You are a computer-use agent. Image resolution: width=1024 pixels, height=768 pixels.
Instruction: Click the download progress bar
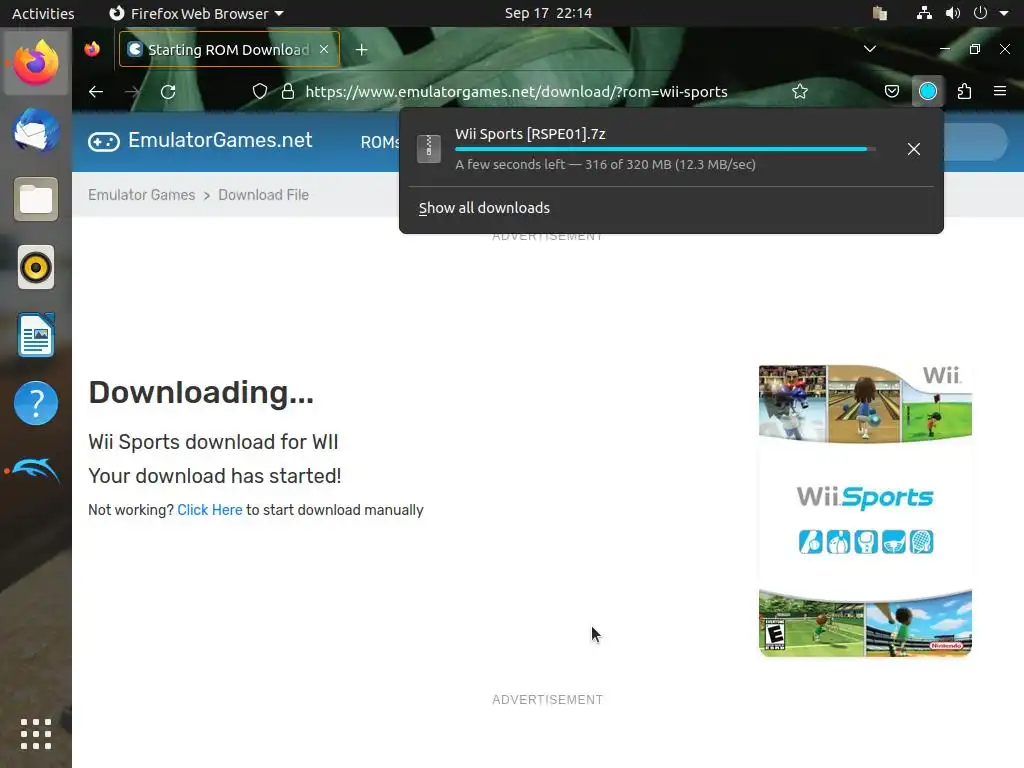coord(665,150)
